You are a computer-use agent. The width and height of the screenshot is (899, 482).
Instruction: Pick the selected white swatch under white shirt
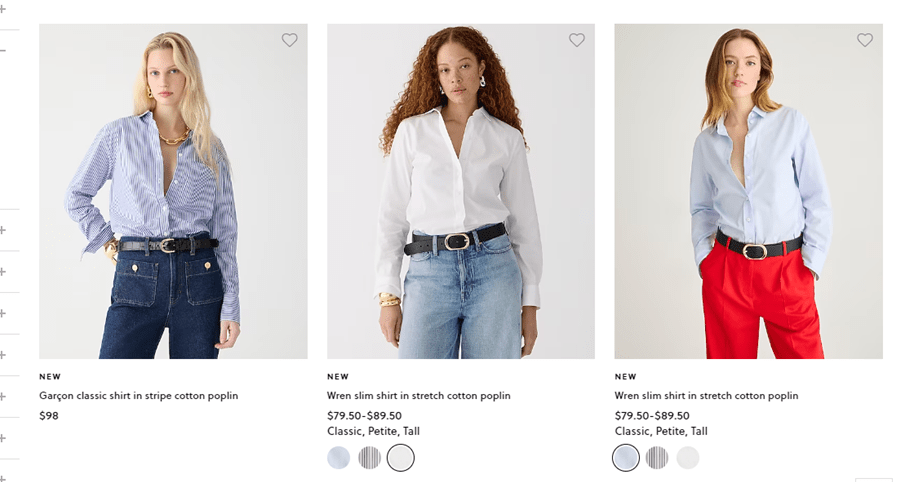400,458
